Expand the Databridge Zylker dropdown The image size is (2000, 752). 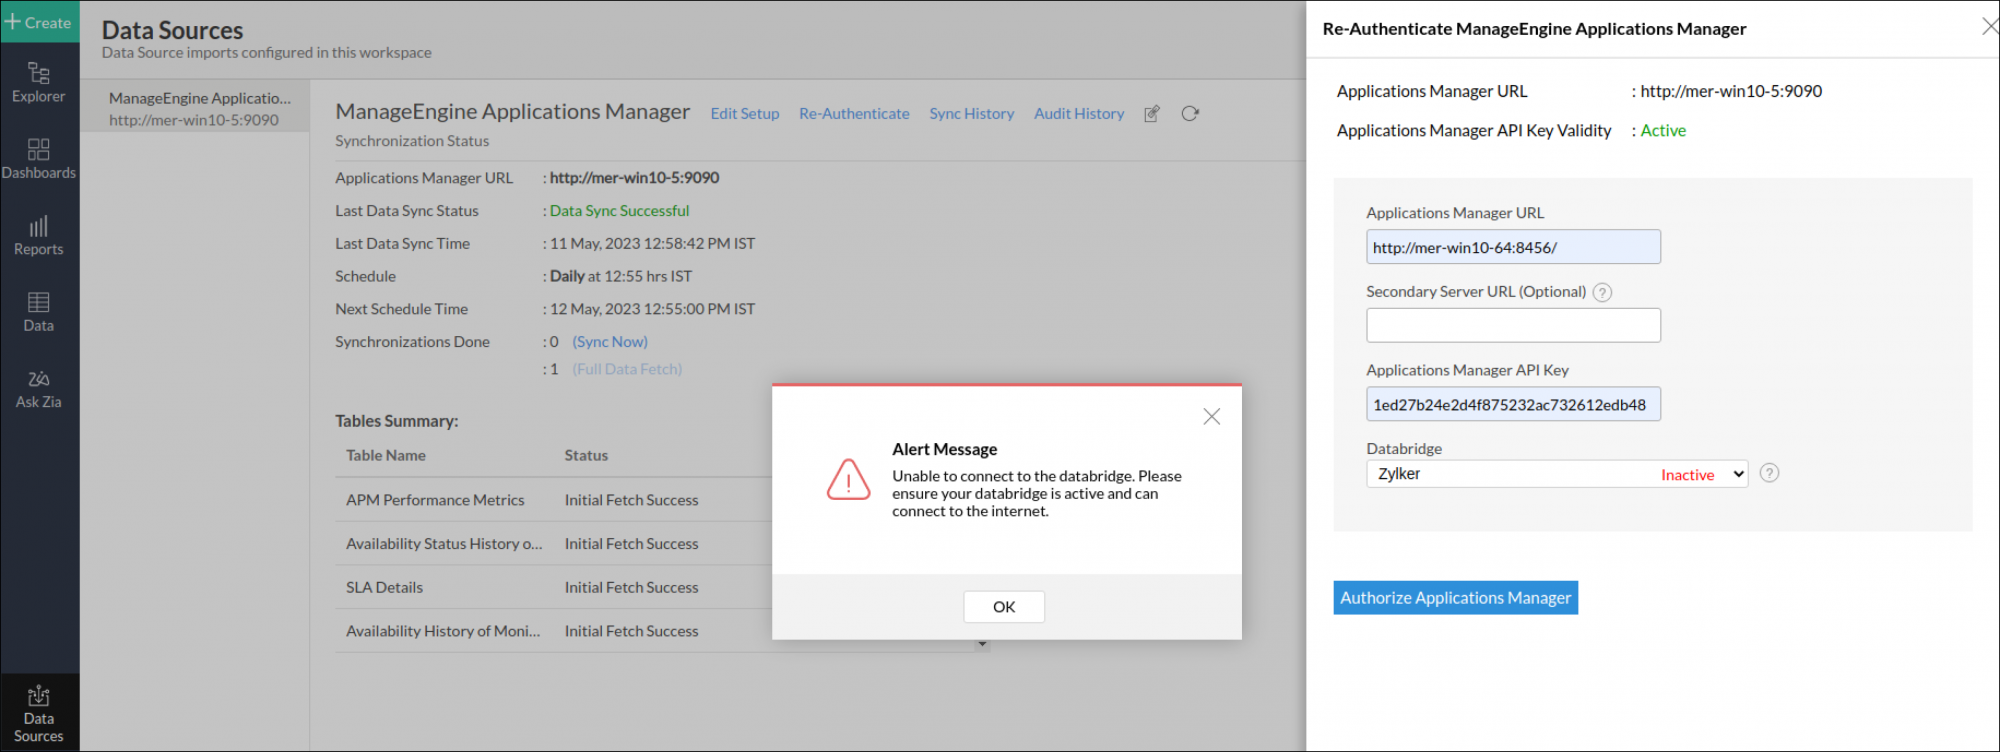(1556, 474)
